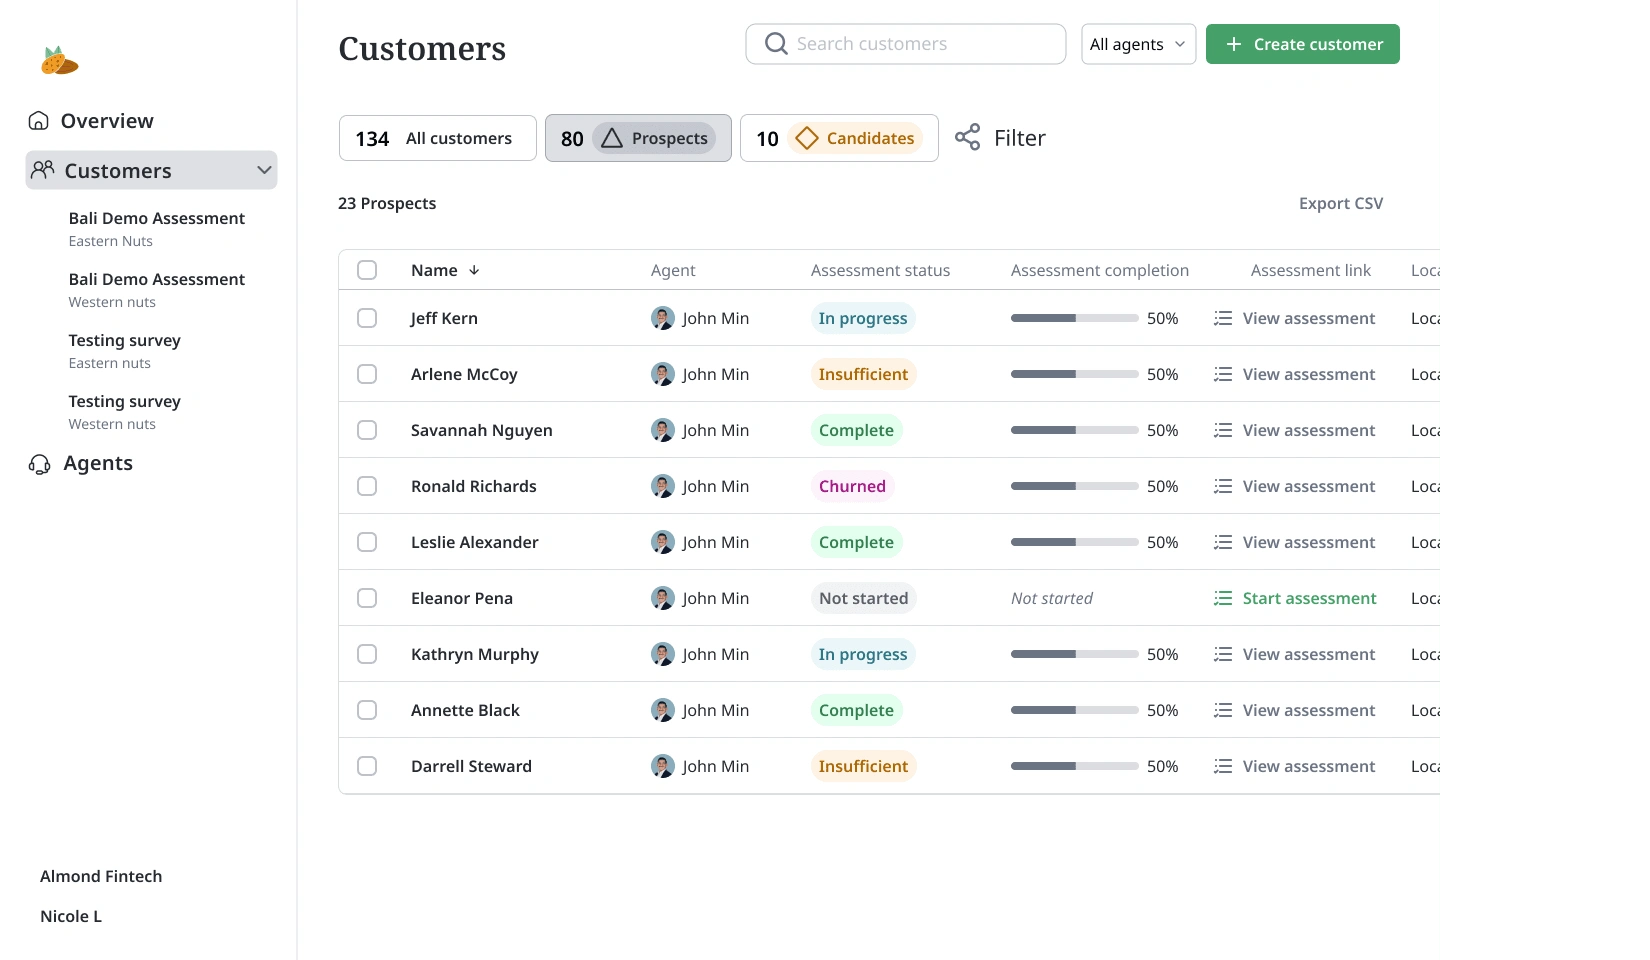Select the Kathryn Murphy row checkbox
This screenshot has width=1650, height=960.
(x=367, y=654)
